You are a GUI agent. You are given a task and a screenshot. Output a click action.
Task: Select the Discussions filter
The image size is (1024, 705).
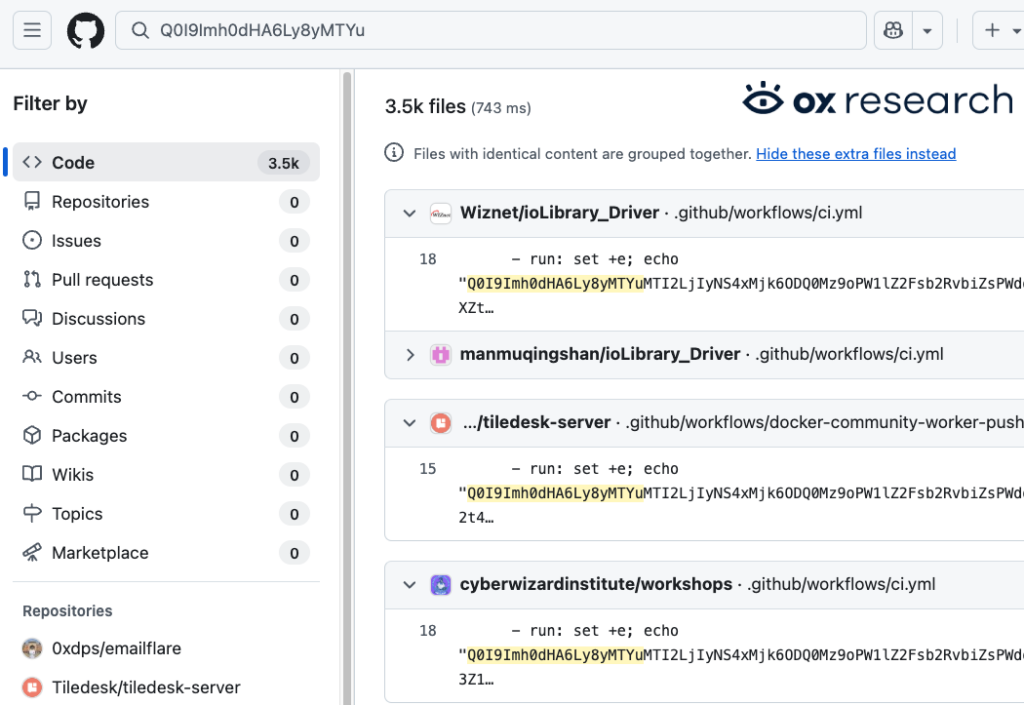167,319
